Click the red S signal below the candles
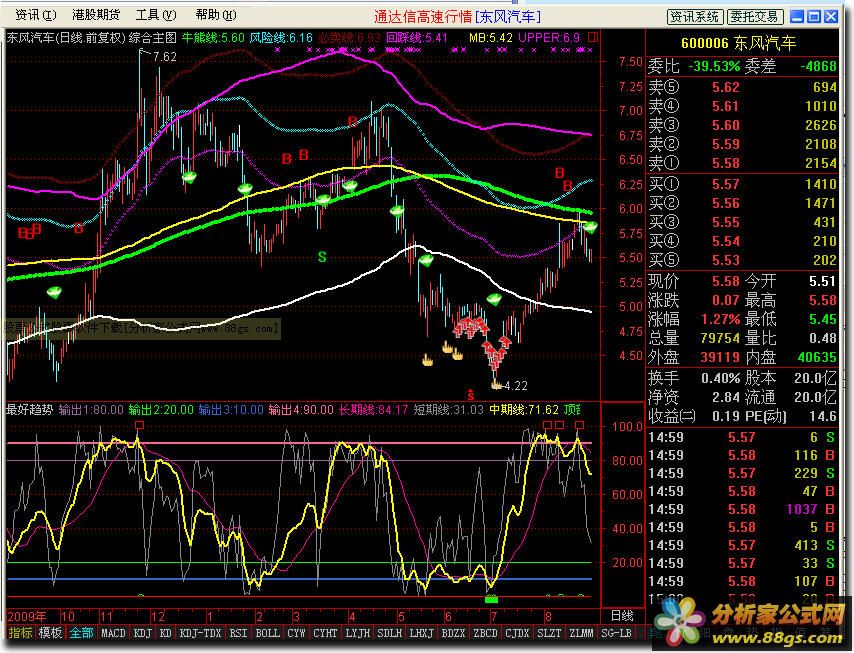Viewport: 854px width, 653px height. point(471,395)
